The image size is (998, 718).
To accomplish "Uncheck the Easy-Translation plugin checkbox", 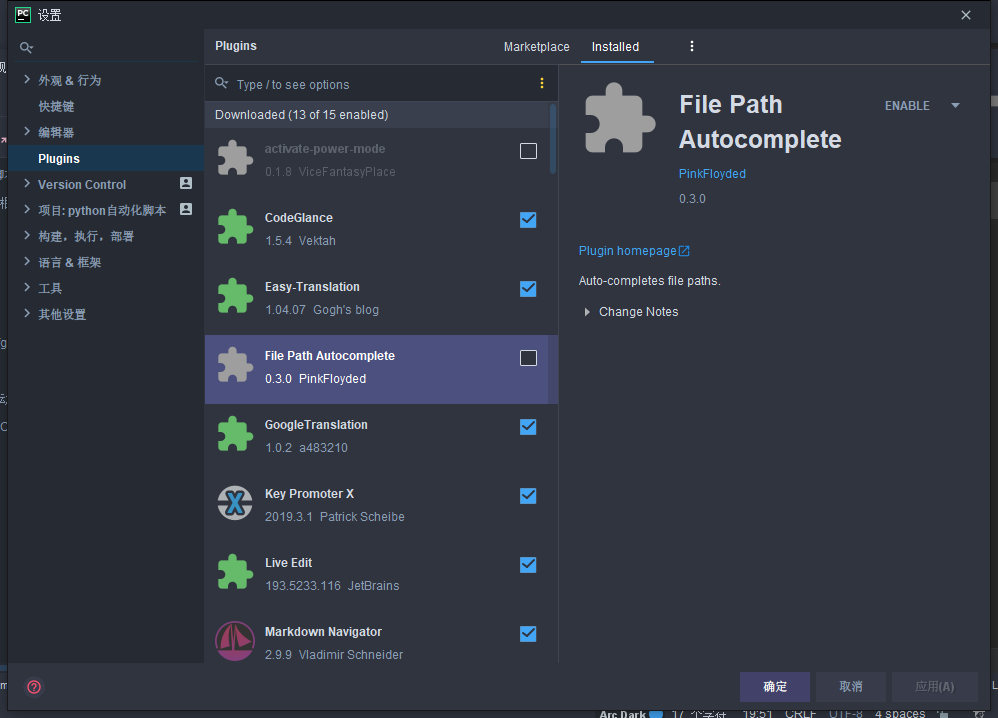I will click(528, 289).
